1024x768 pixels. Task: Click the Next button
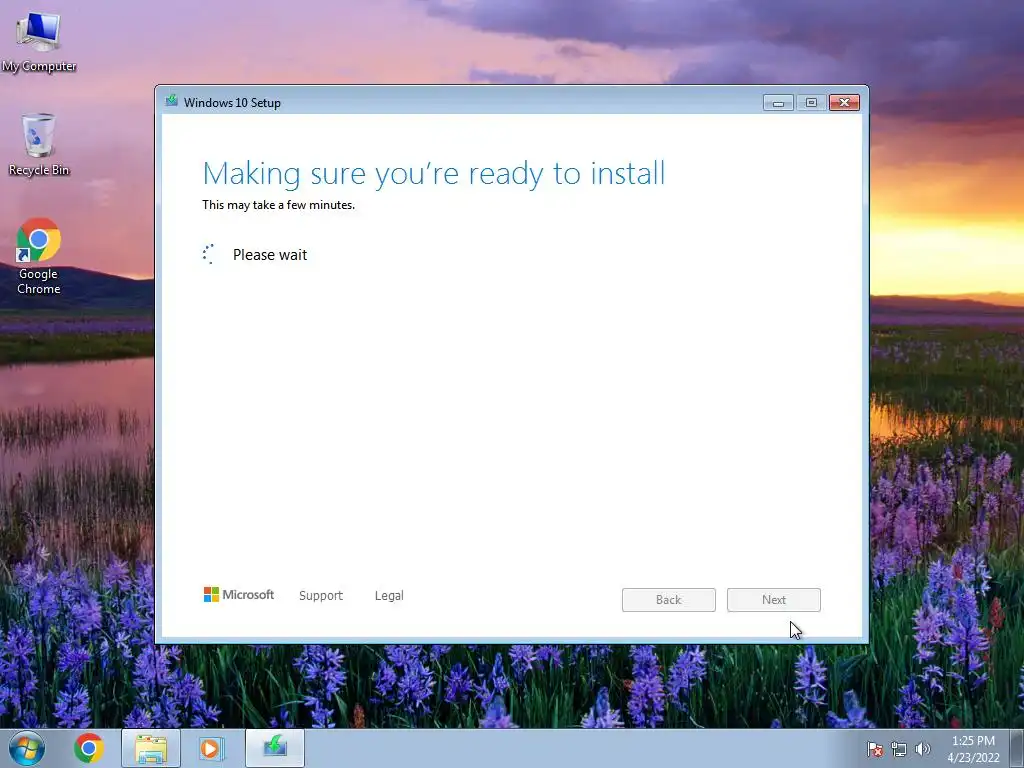[774, 600]
